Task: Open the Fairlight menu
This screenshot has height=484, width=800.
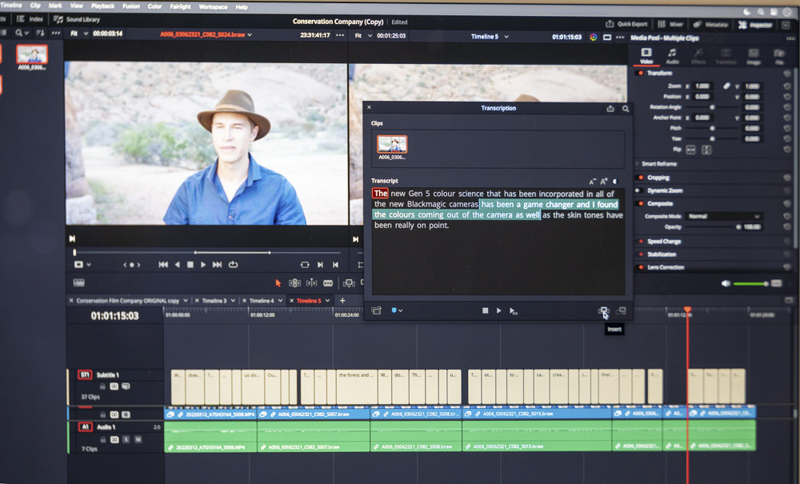Action: coord(180,7)
